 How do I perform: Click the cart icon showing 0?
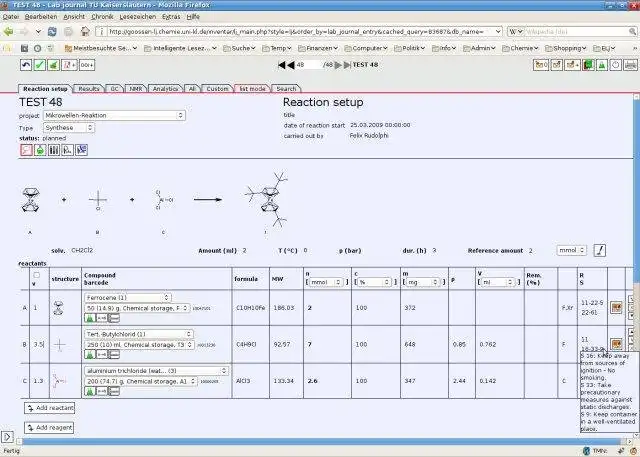[541, 65]
